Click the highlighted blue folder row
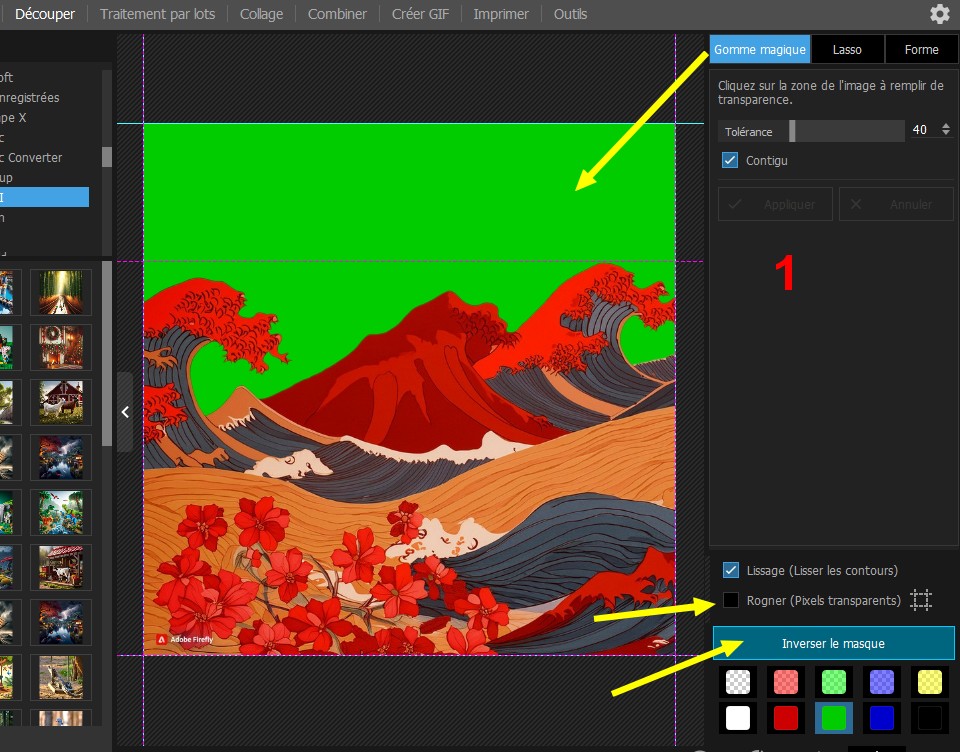The image size is (960, 752). (44, 197)
